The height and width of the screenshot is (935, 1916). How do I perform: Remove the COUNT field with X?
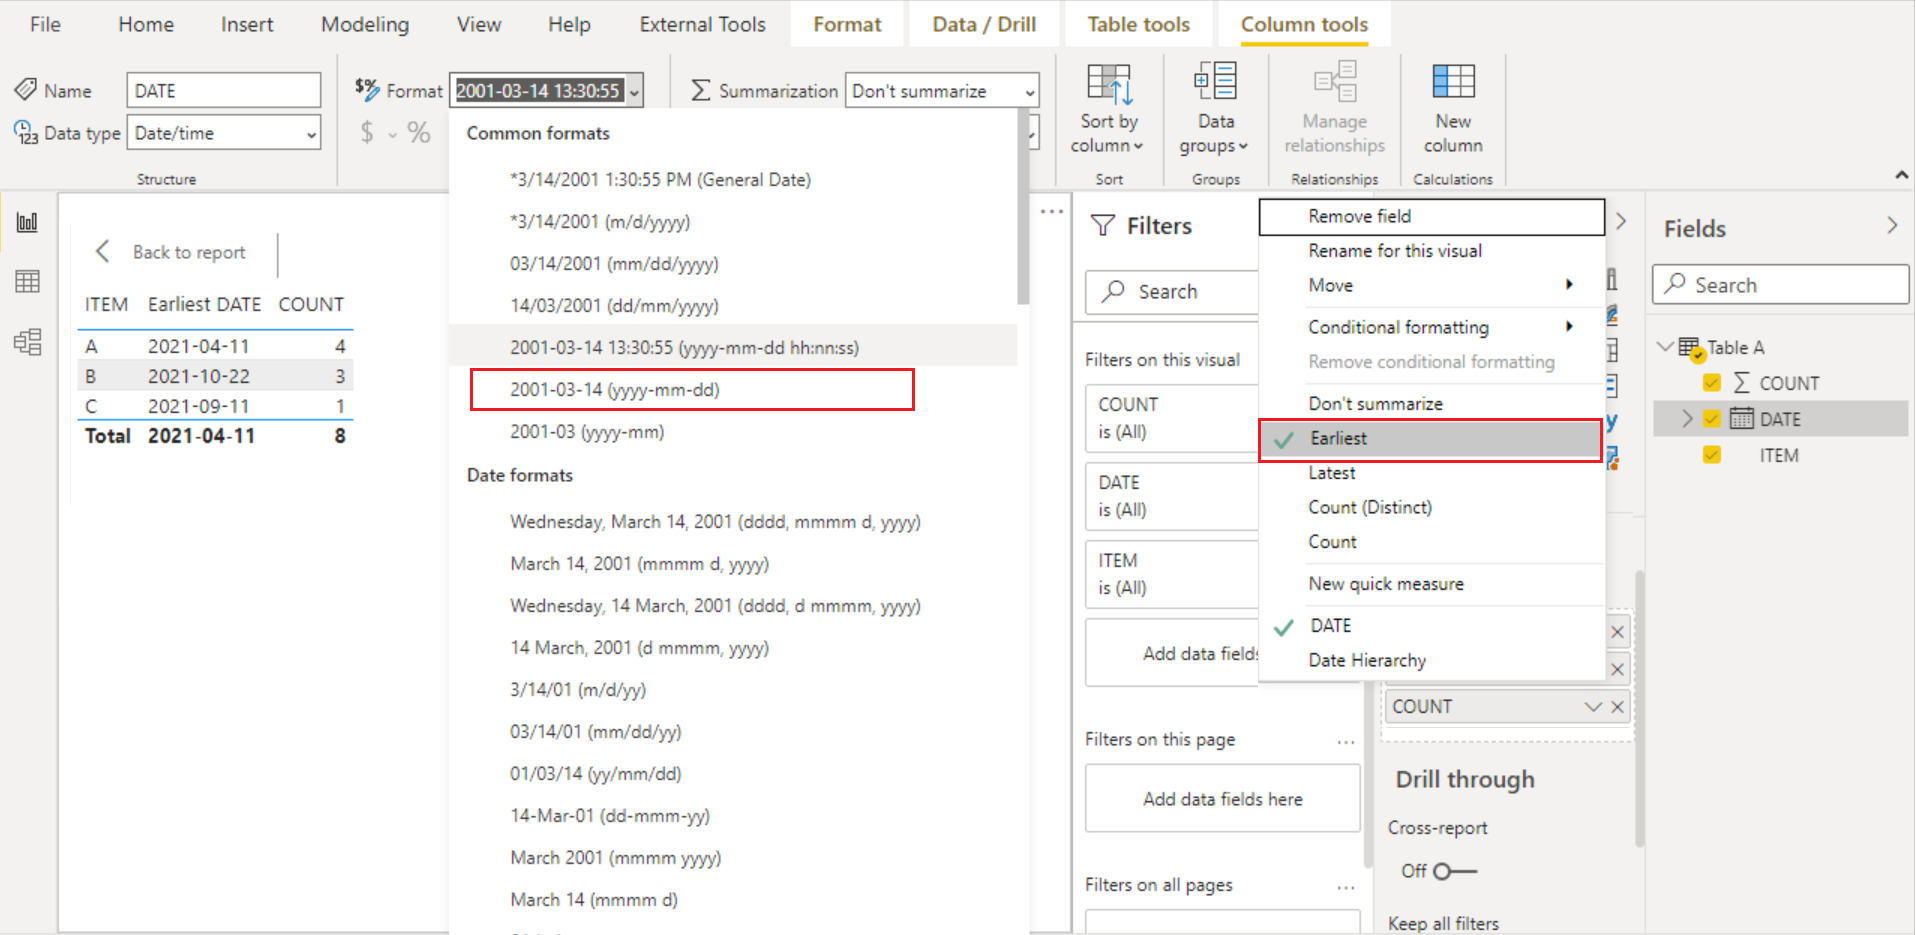(1617, 707)
